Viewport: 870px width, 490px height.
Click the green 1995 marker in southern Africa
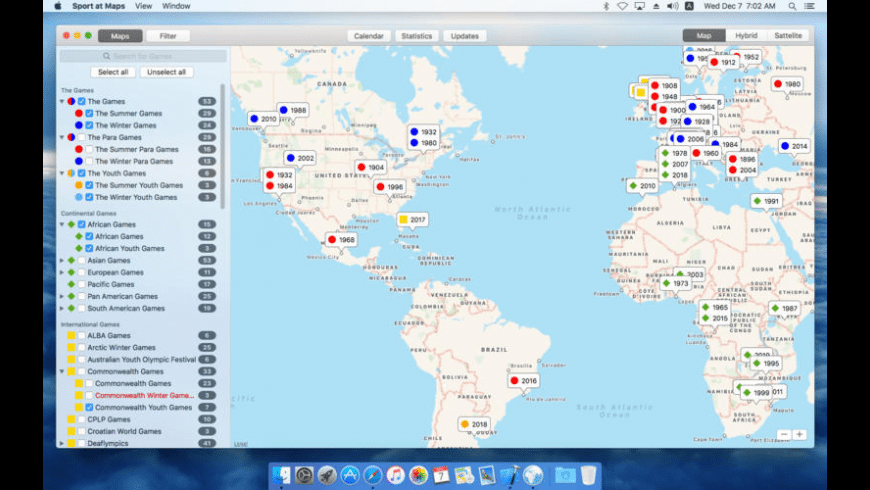tap(766, 363)
